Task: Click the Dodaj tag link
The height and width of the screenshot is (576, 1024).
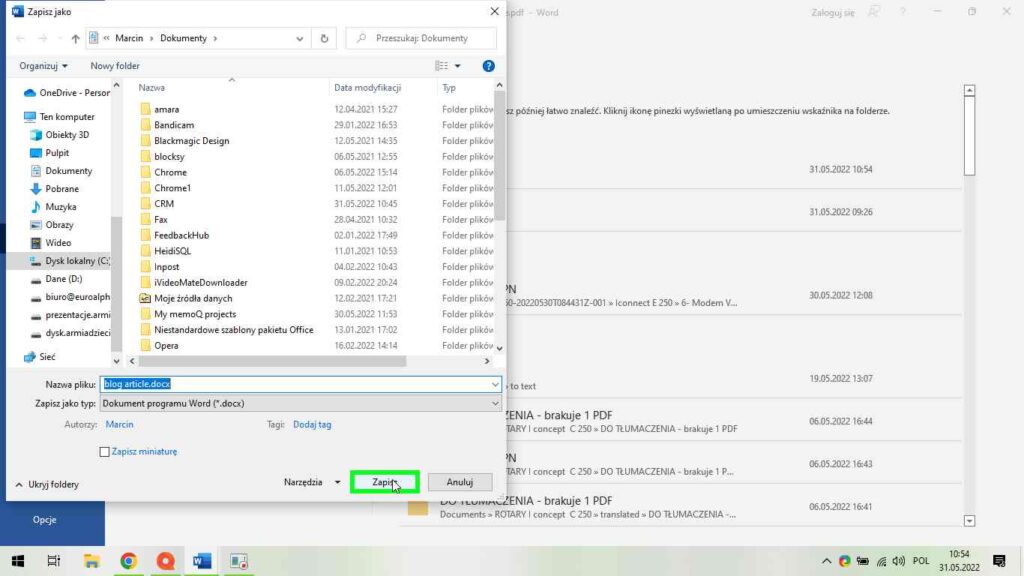Action: [312, 424]
